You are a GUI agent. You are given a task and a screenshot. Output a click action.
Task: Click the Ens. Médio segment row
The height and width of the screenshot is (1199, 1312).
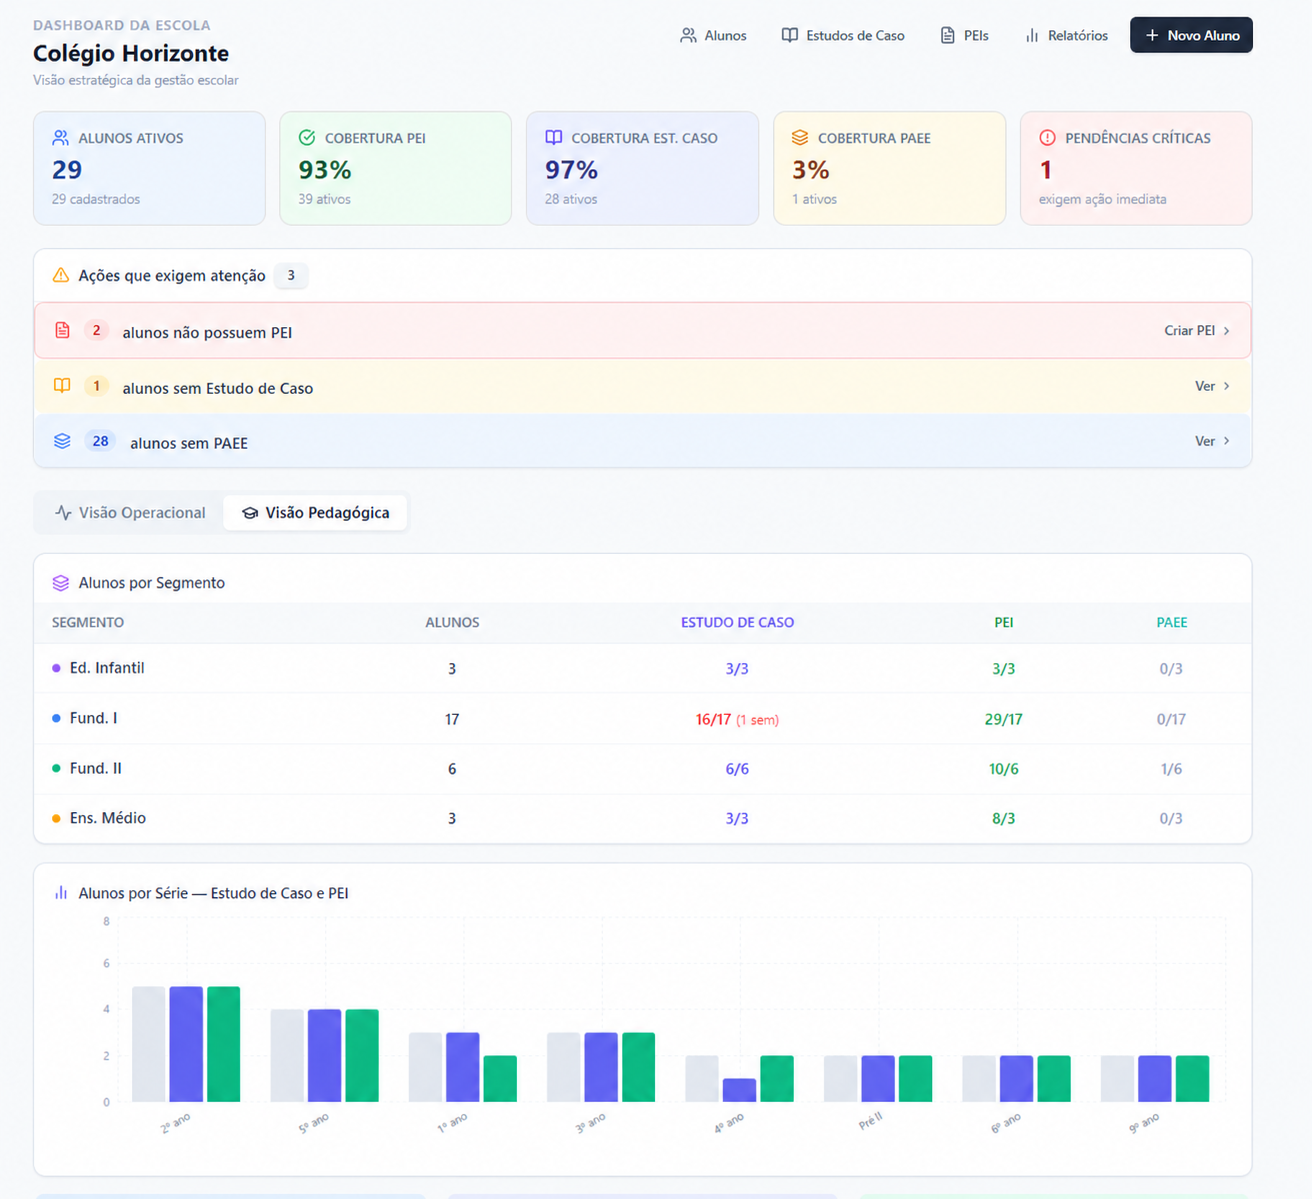pyautogui.click(x=642, y=818)
